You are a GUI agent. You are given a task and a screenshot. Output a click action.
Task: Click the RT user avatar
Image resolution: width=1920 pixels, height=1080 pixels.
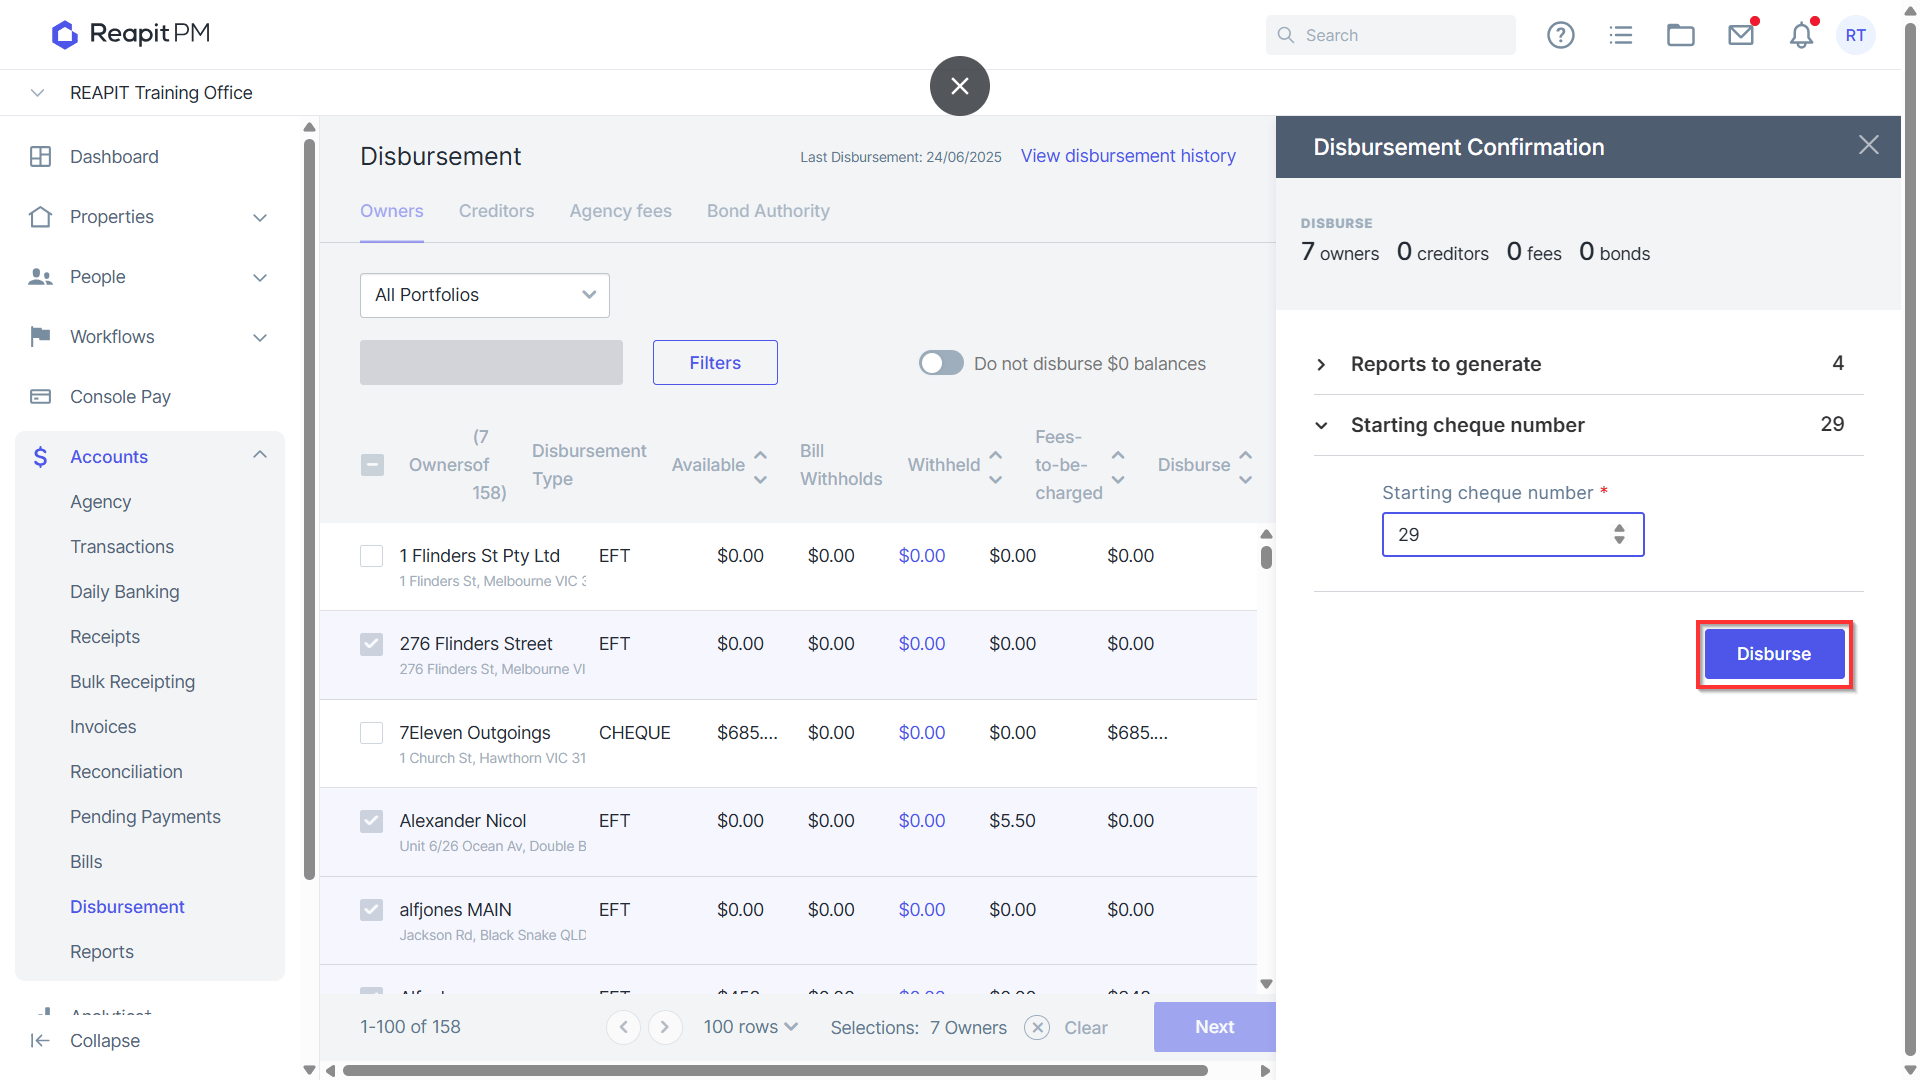pyautogui.click(x=1856, y=35)
